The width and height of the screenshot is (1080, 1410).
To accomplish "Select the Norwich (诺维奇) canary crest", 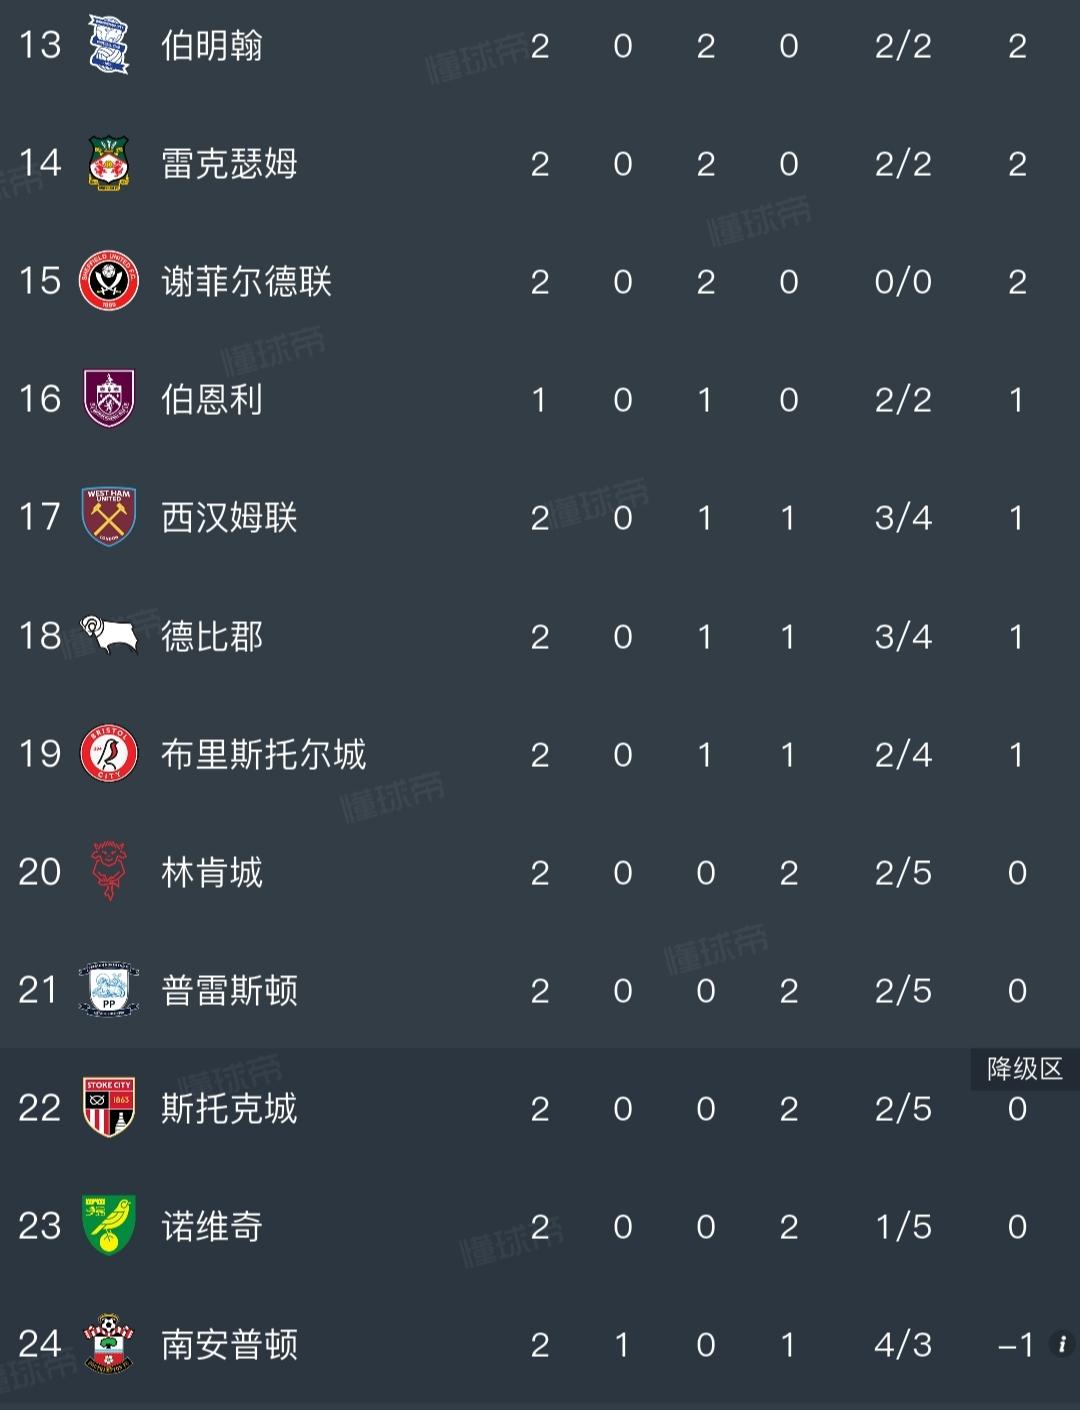I will (108, 1225).
